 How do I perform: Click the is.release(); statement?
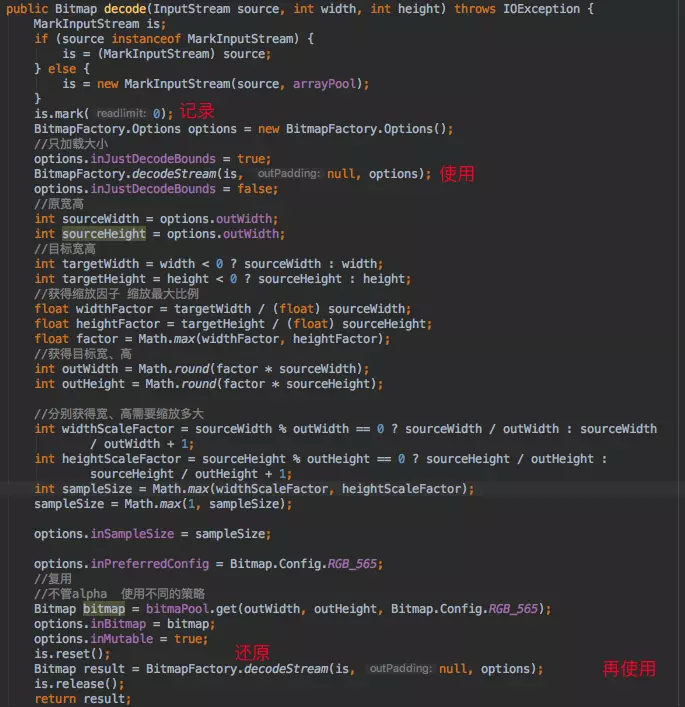79,684
